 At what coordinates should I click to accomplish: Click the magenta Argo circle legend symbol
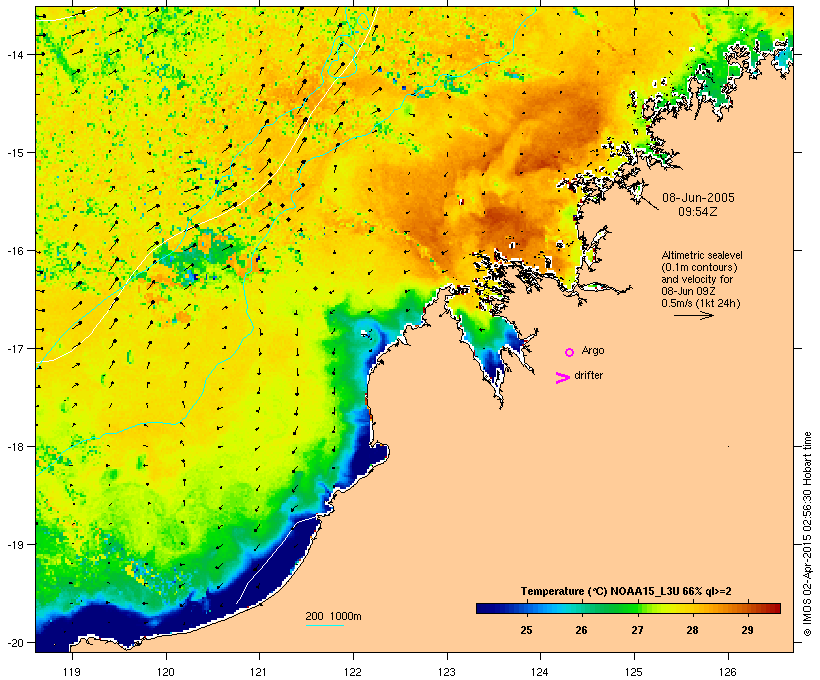tap(570, 353)
